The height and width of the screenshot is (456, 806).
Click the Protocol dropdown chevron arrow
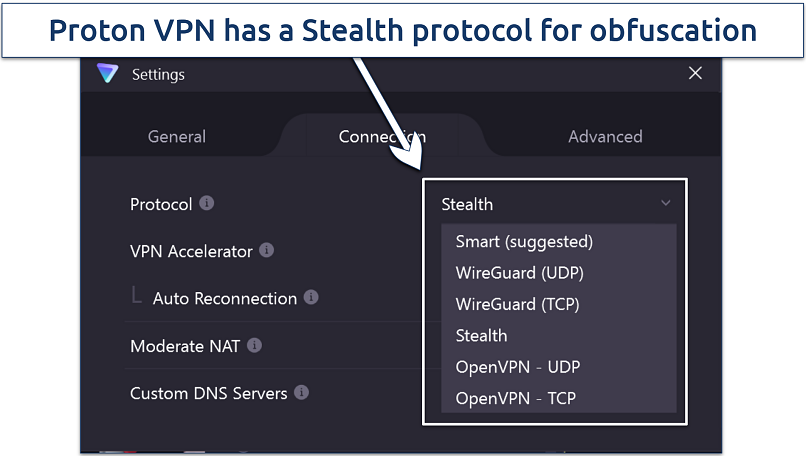coord(666,204)
